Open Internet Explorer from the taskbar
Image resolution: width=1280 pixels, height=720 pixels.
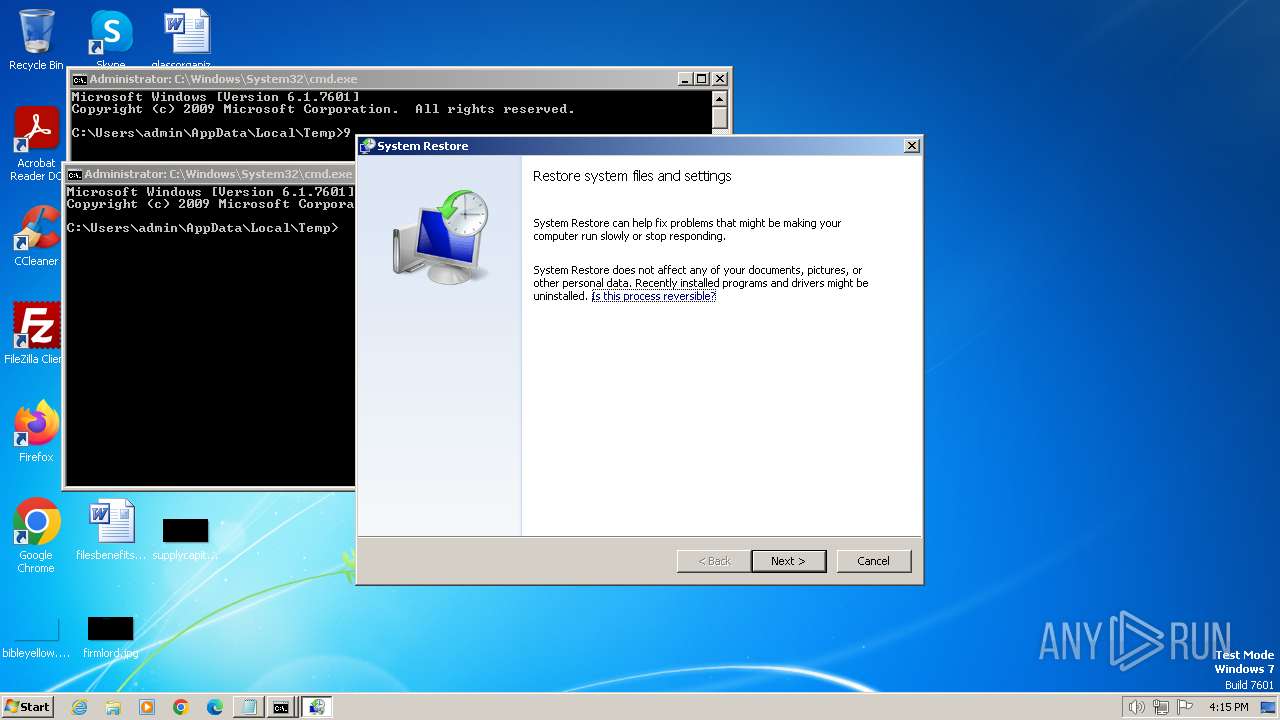[x=79, y=707]
